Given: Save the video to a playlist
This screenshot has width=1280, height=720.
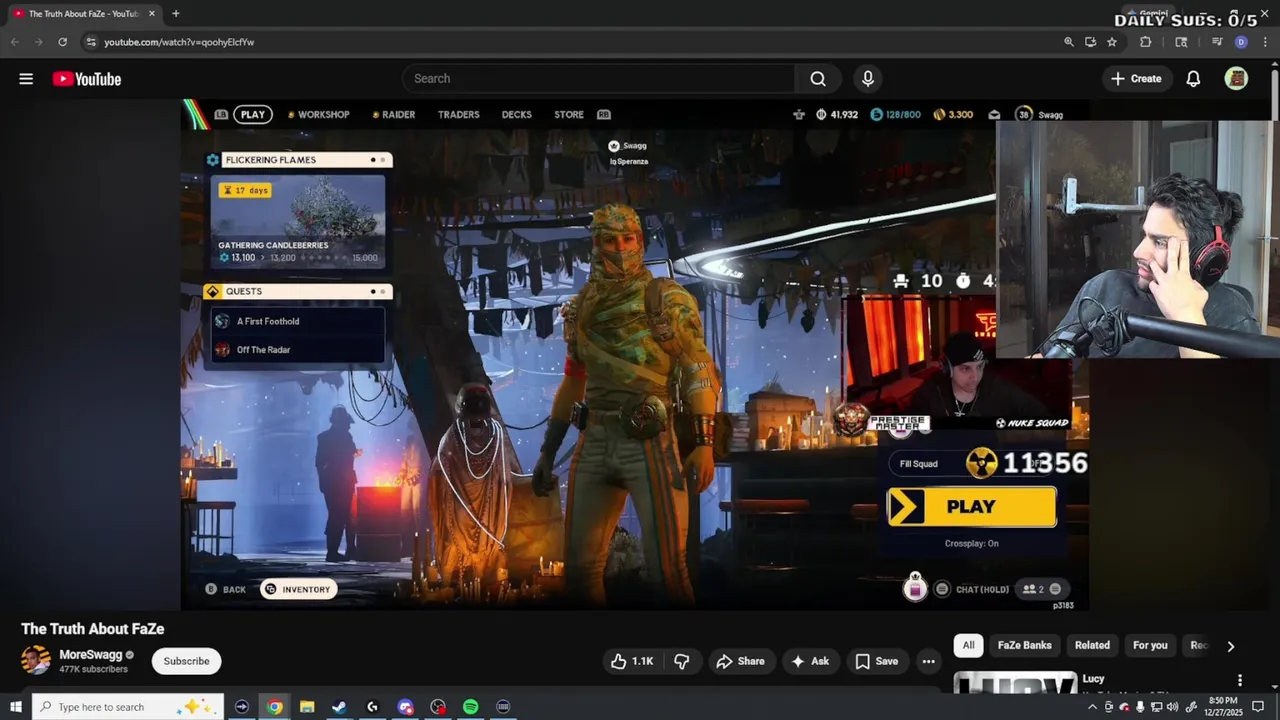Looking at the screenshot, I should point(877,661).
